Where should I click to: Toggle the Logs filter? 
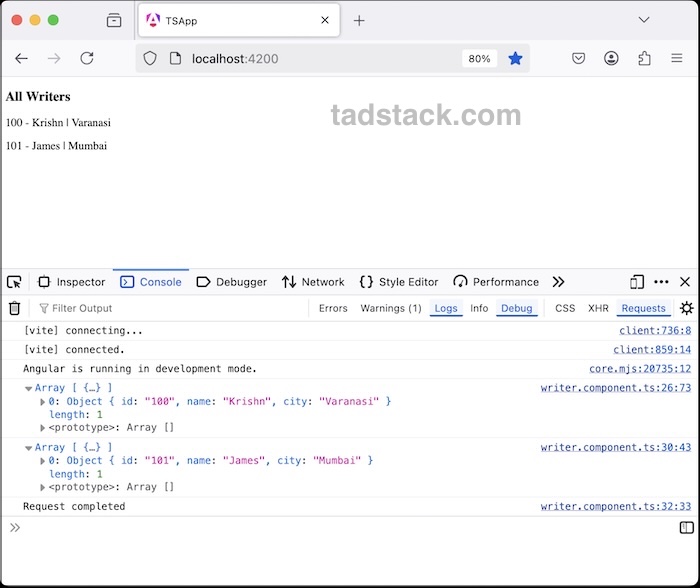[x=446, y=308]
